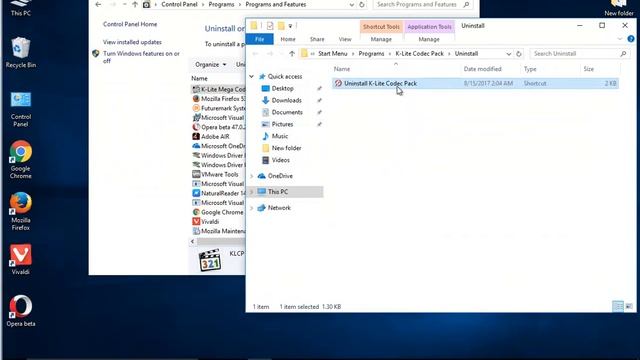Click Programs breadcrumb in Explorer address bar

coord(371,53)
